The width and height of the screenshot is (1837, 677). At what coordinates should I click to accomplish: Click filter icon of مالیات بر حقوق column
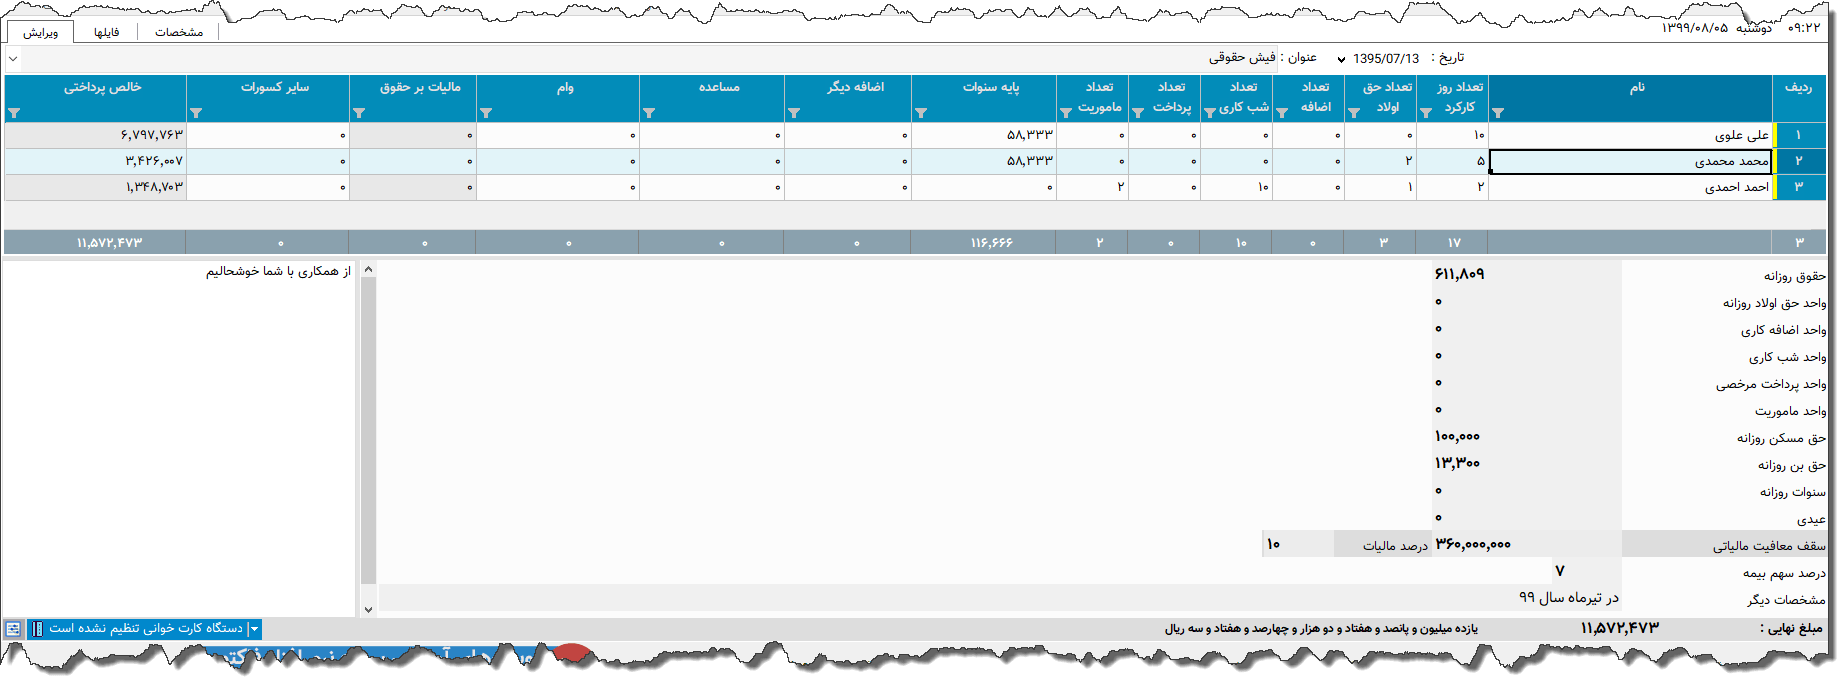pos(359,113)
